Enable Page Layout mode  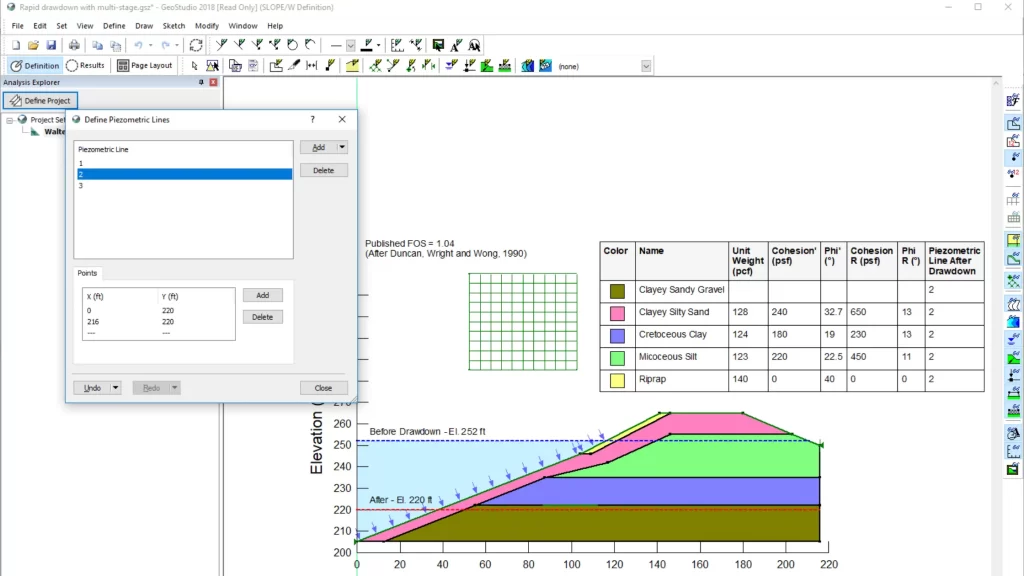pyautogui.click(x=146, y=65)
